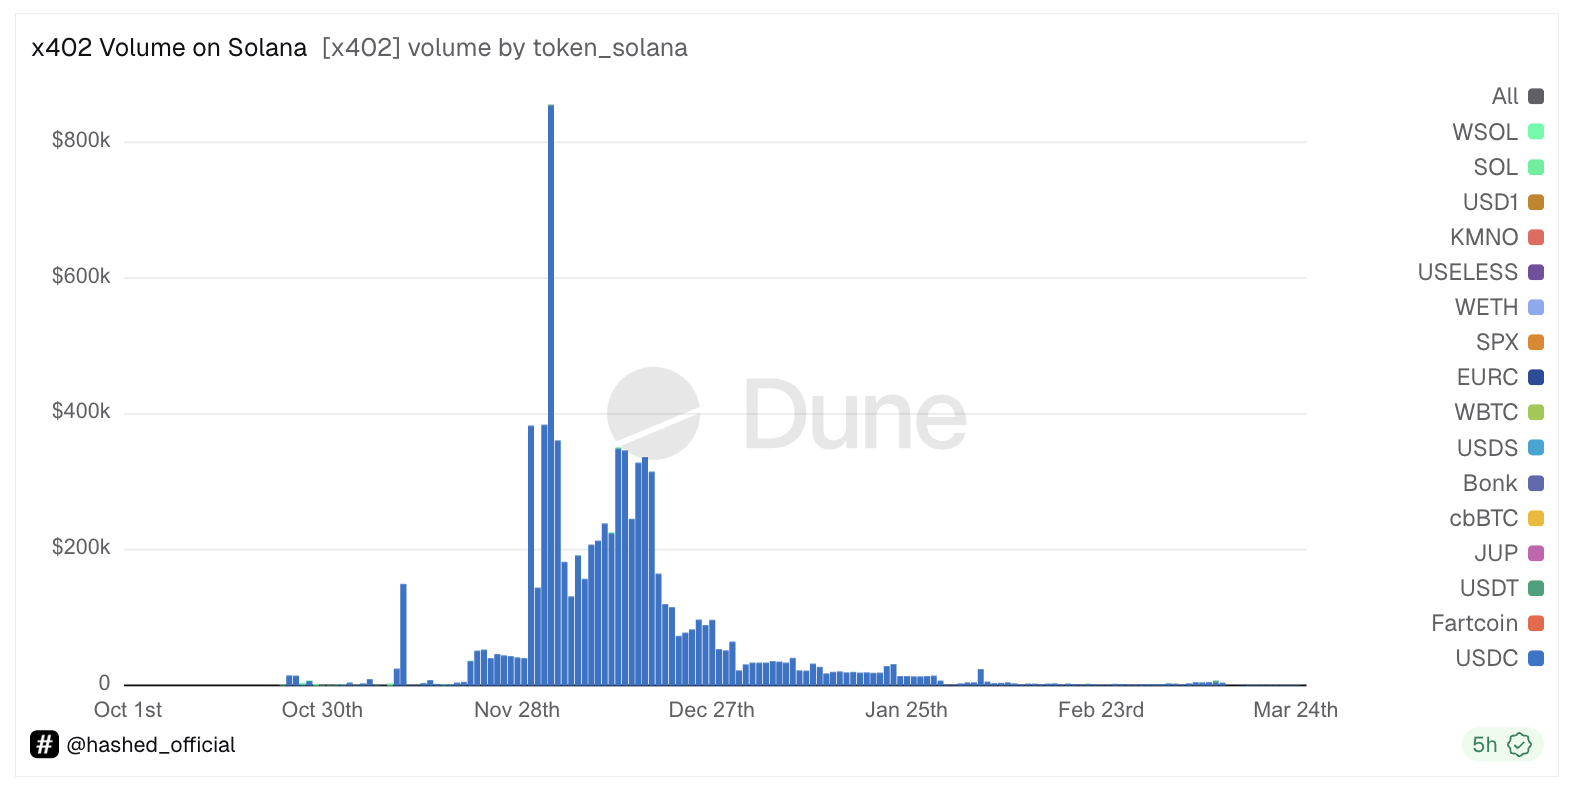The image size is (1580, 790).
Task: Click the 5h refresh status badge
Action: [x=1501, y=744]
